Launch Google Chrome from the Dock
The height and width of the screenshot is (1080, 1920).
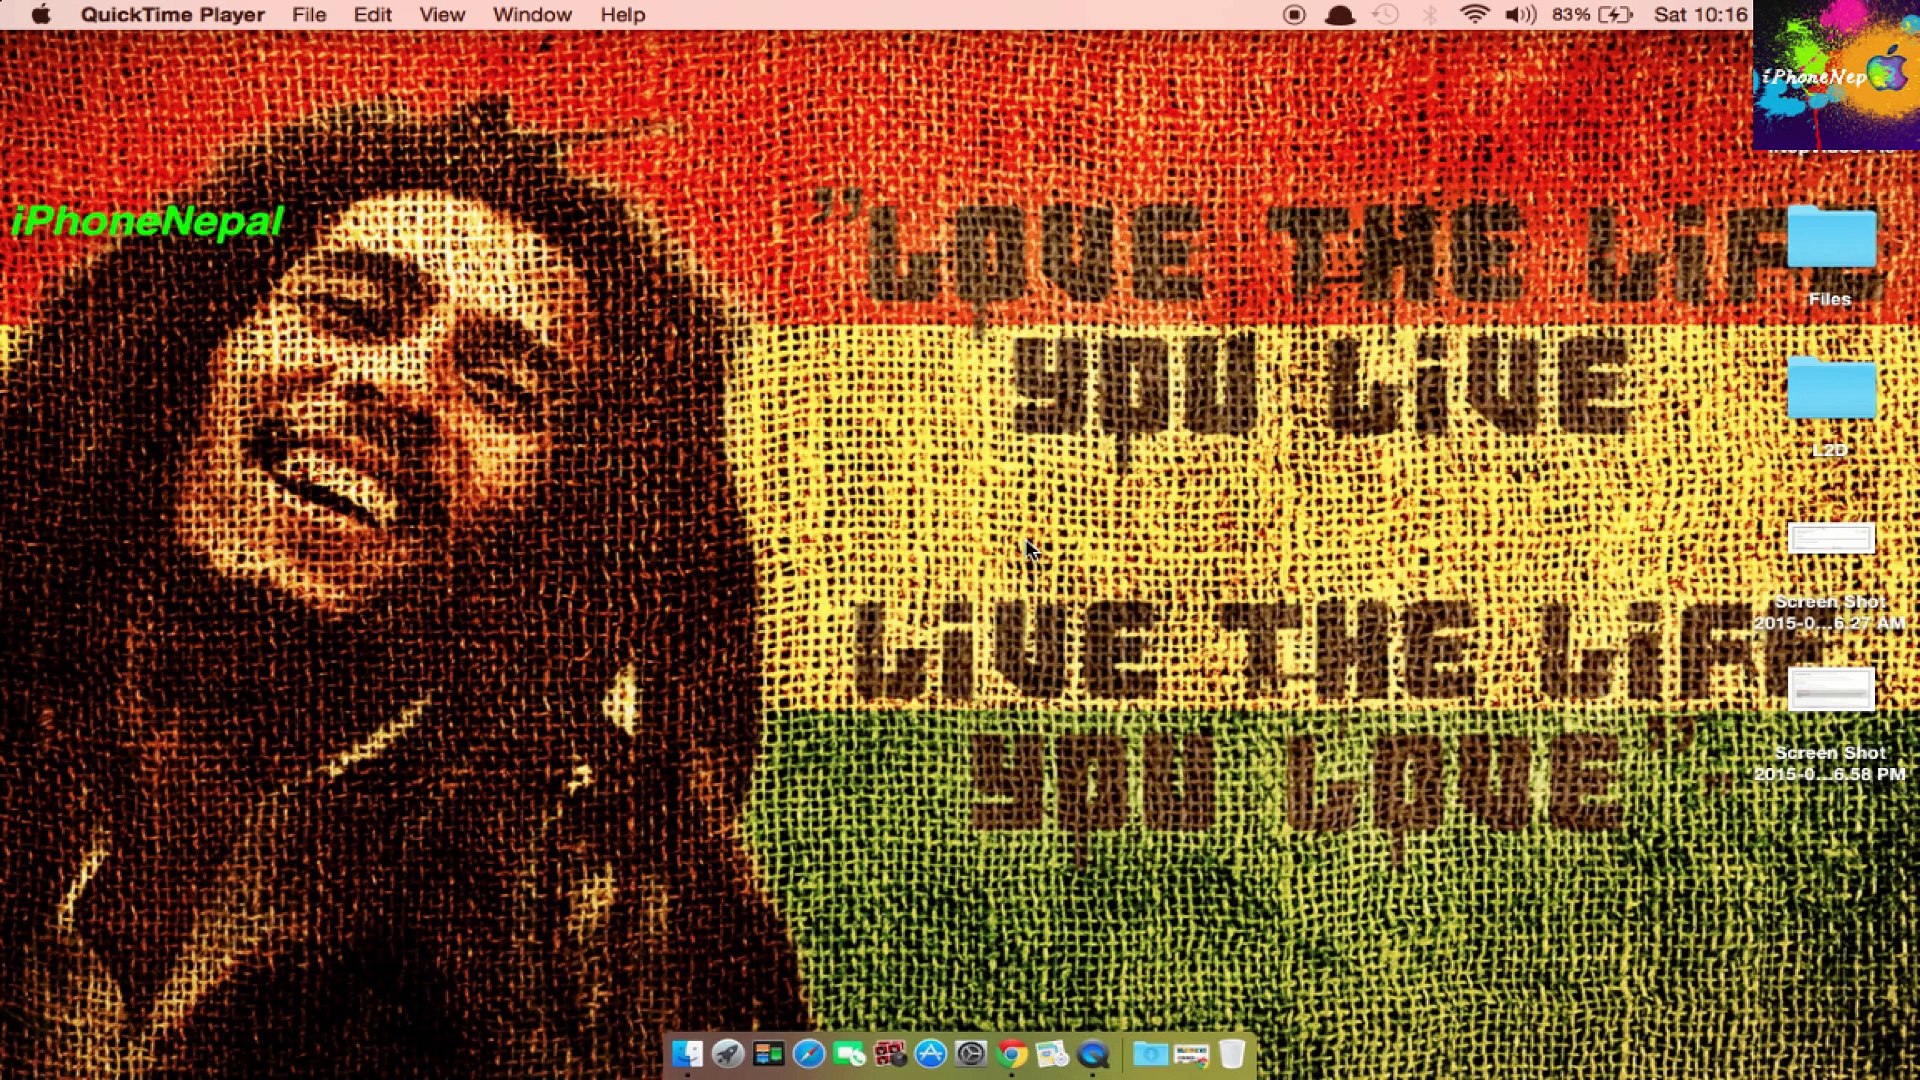[1012, 1054]
